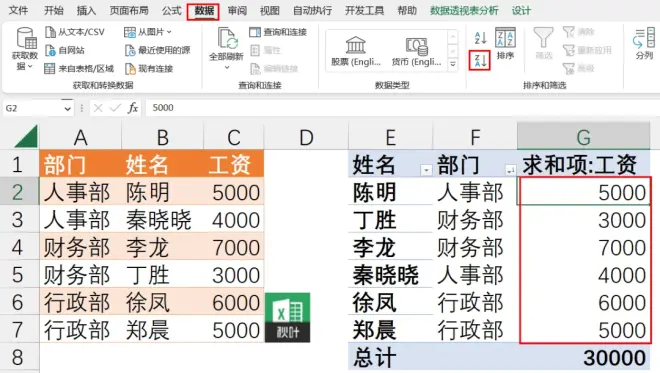Open the 数据透视表分析 tab
Image resolution: width=660 pixels, height=373 pixels.
[464, 11]
